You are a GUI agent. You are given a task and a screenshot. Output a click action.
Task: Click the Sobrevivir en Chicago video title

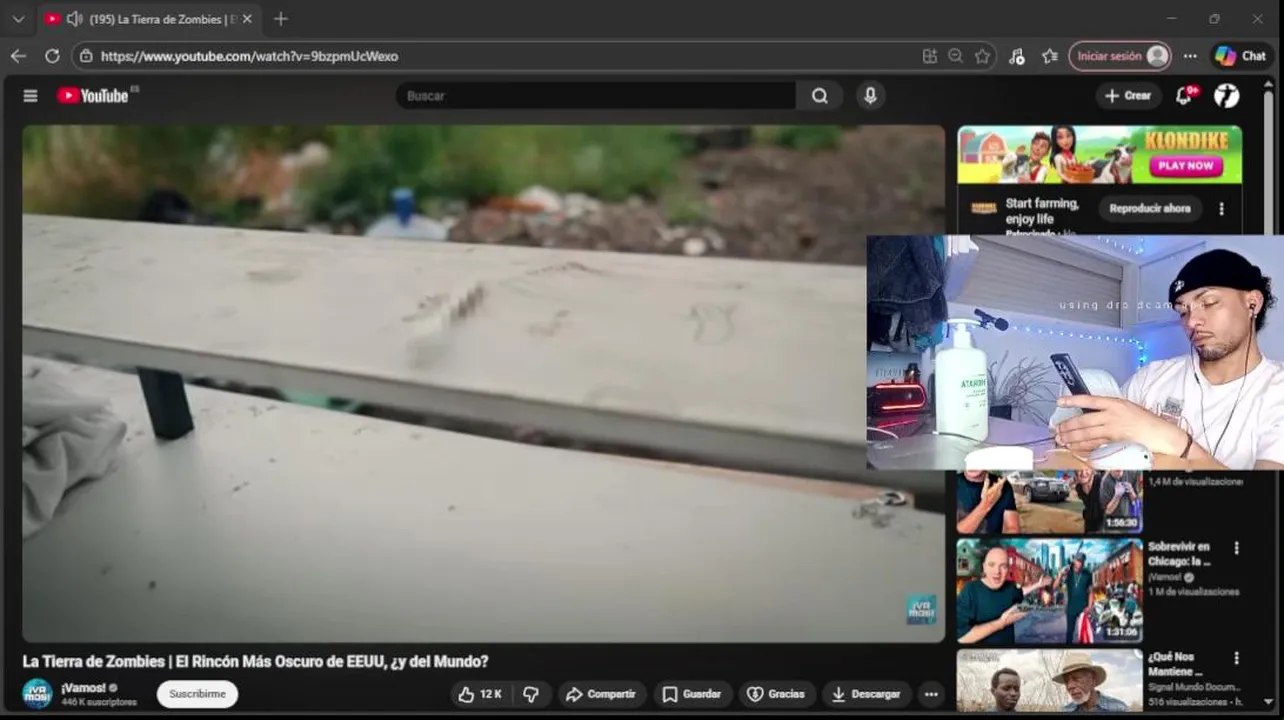pos(1179,554)
